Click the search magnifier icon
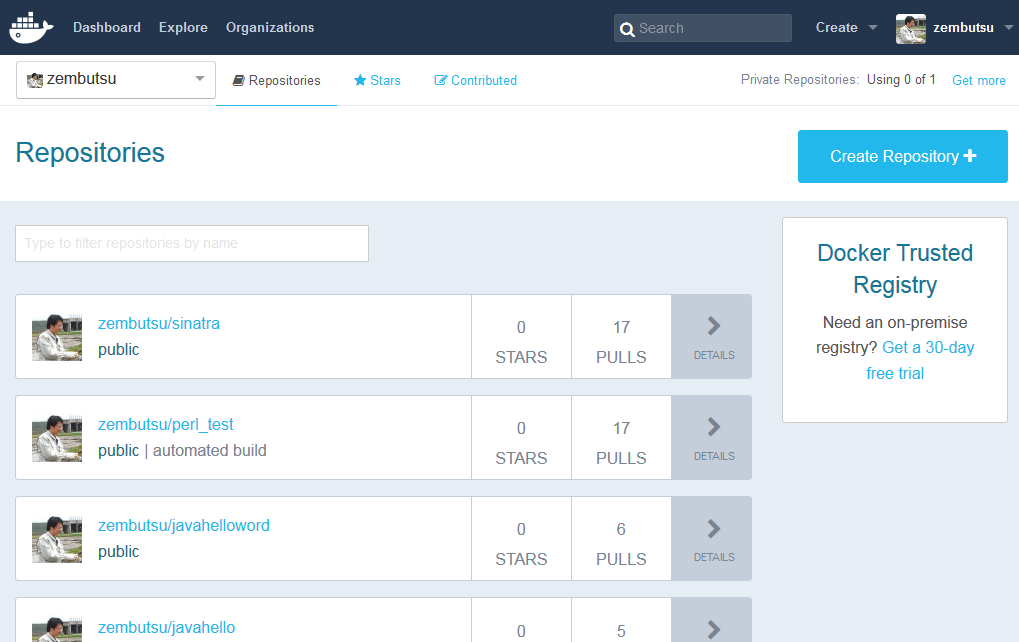1019x642 pixels. coord(626,29)
